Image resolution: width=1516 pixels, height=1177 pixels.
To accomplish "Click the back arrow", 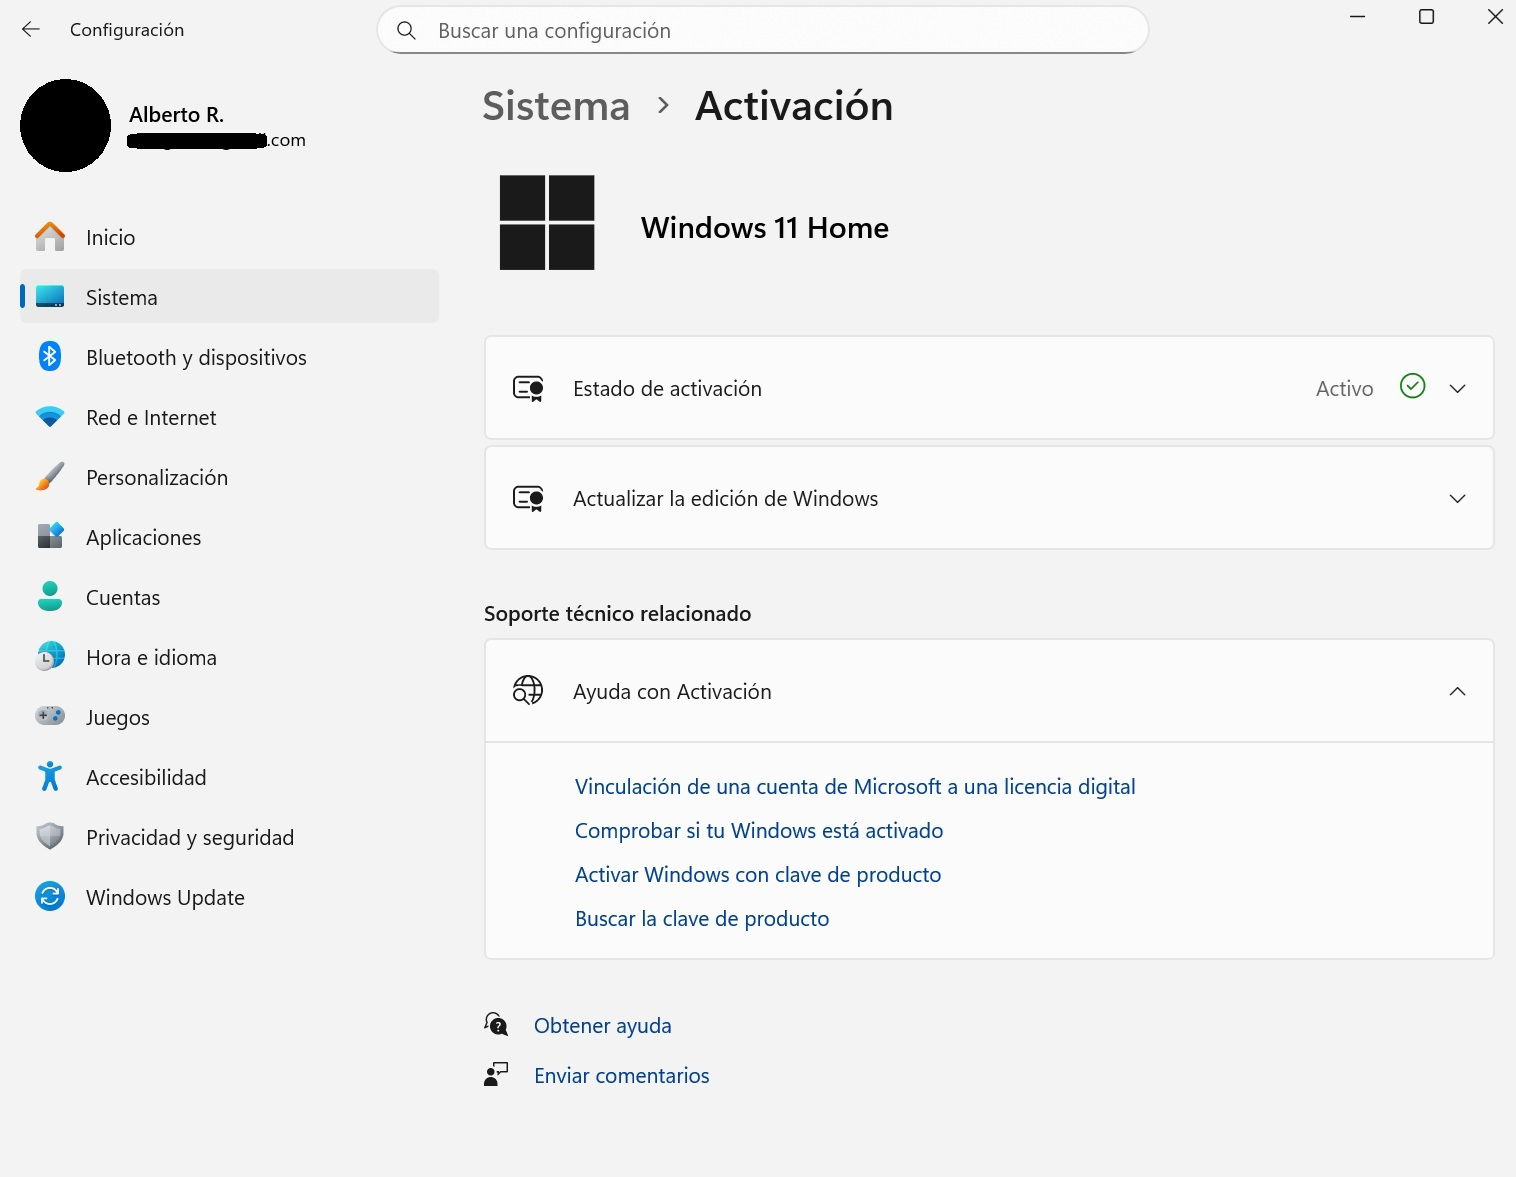I will point(31,29).
